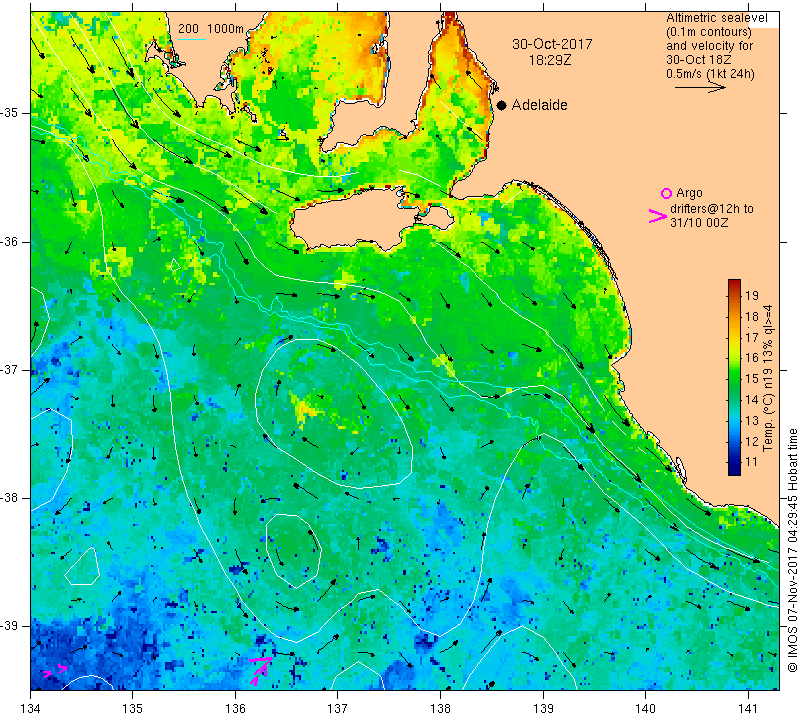The width and height of the screenshot is (800, 720).
Task: Click the -35 latitude axis label
Action: click(x=10, y=113)
